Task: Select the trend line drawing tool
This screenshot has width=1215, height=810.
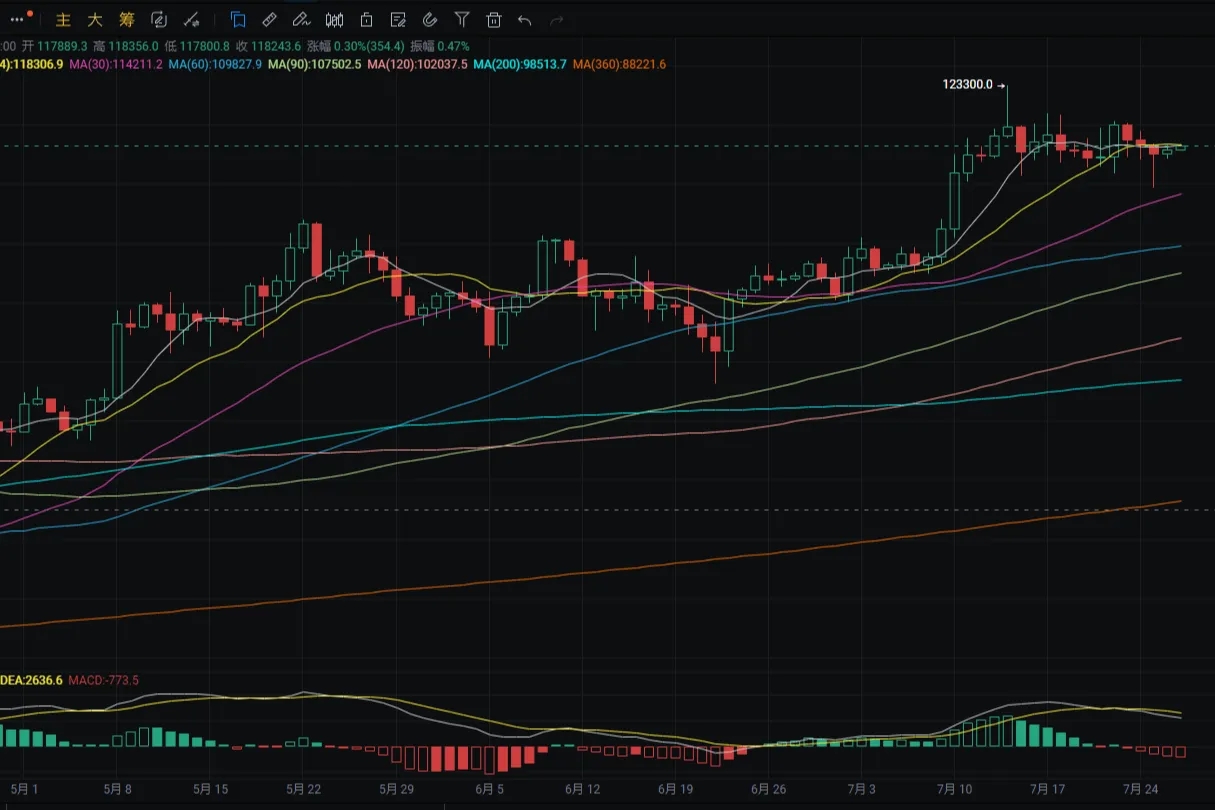Action: point(193,19)
